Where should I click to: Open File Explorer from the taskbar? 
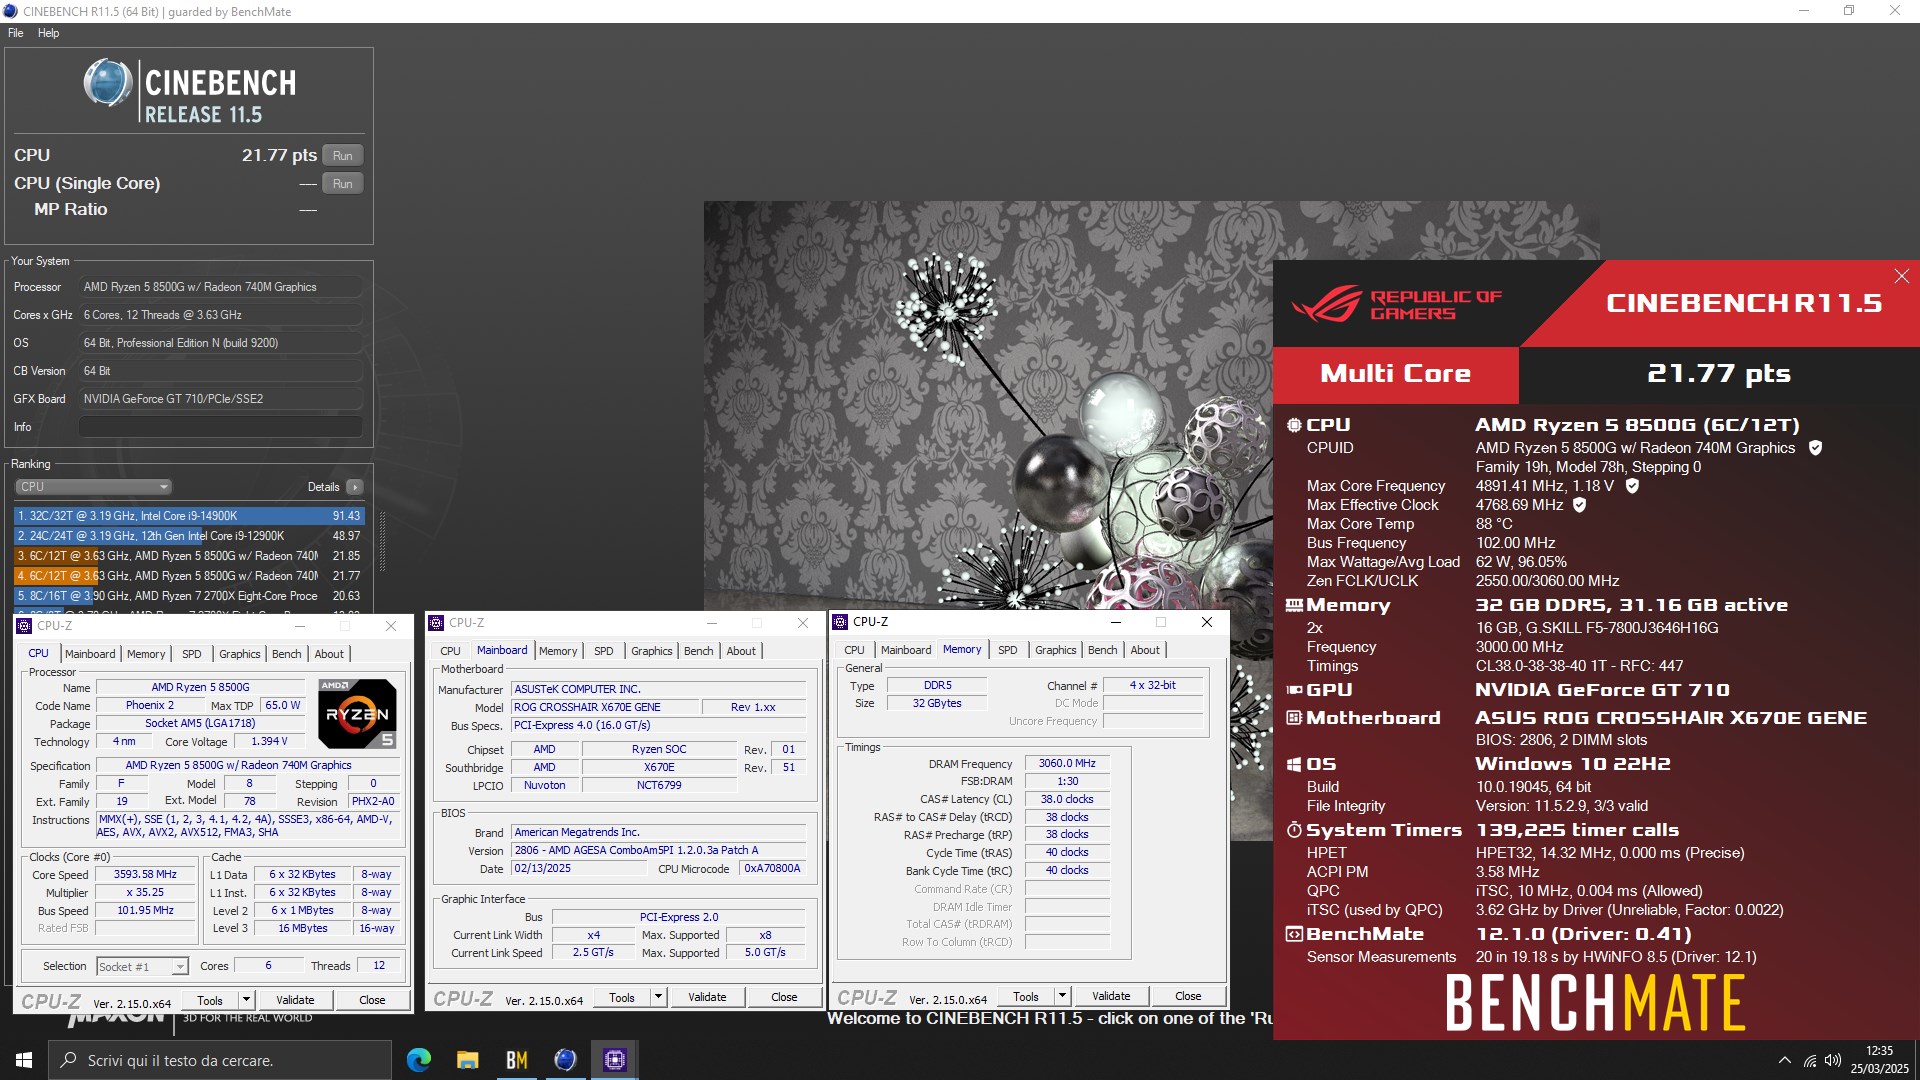468,1060
